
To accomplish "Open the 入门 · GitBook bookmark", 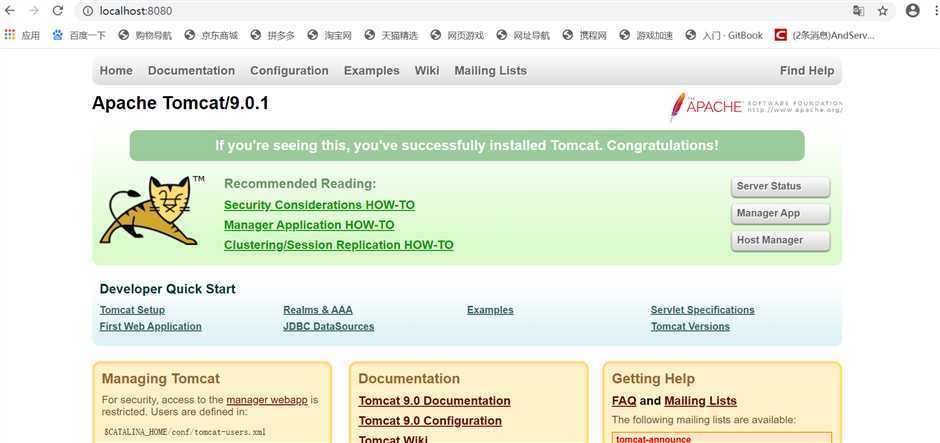I will [724, 35].
